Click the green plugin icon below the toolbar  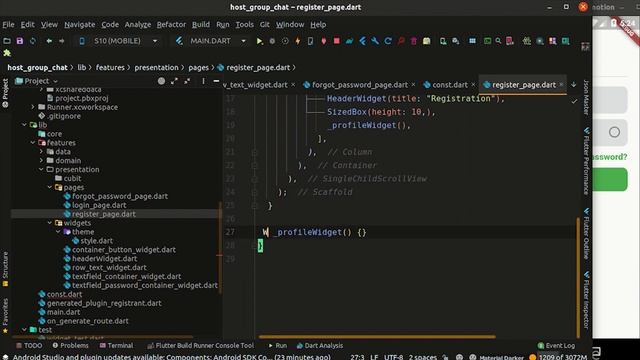[x=7, y=53]
